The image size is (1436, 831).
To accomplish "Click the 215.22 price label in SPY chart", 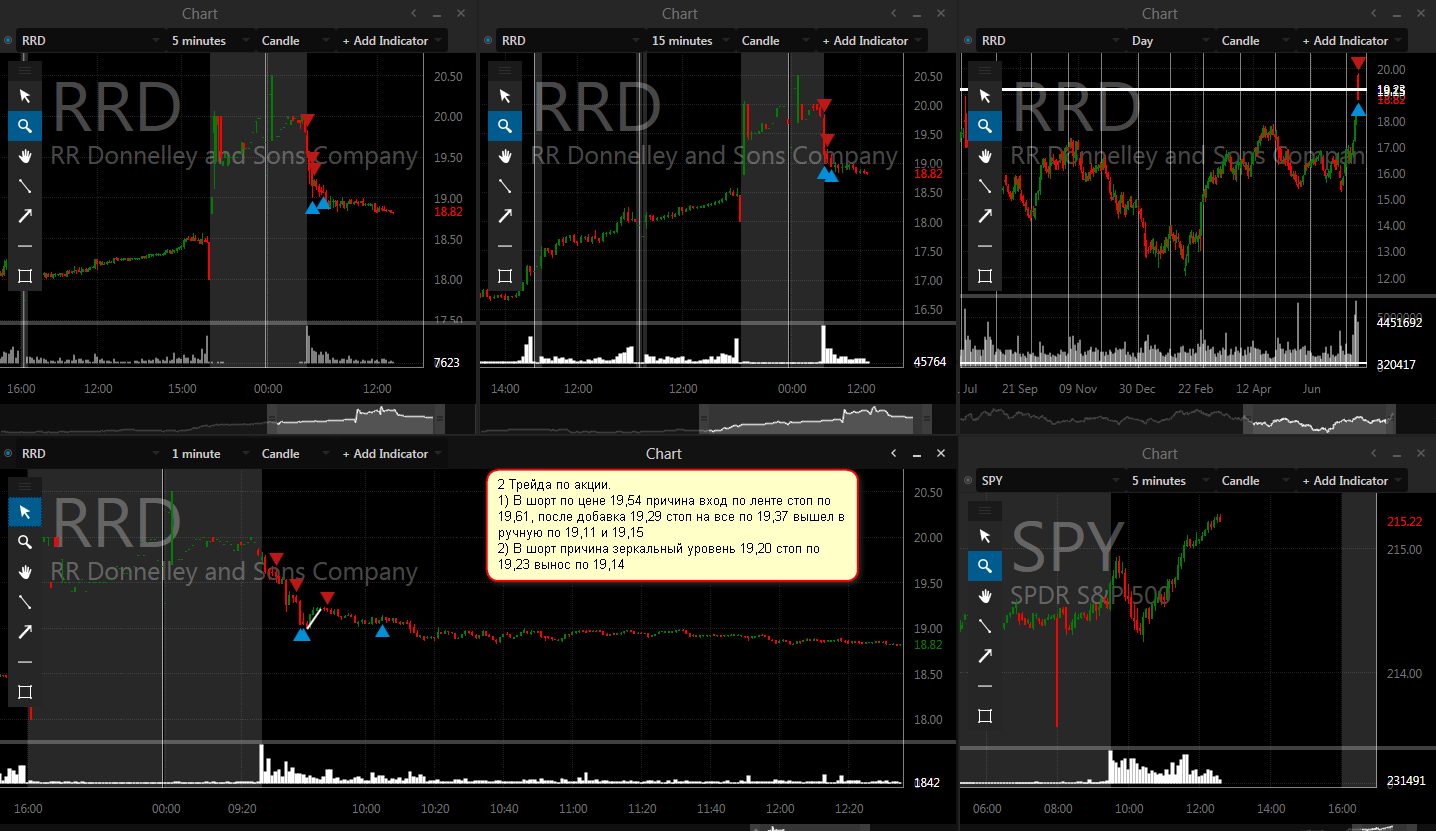I will (1403, 522).
